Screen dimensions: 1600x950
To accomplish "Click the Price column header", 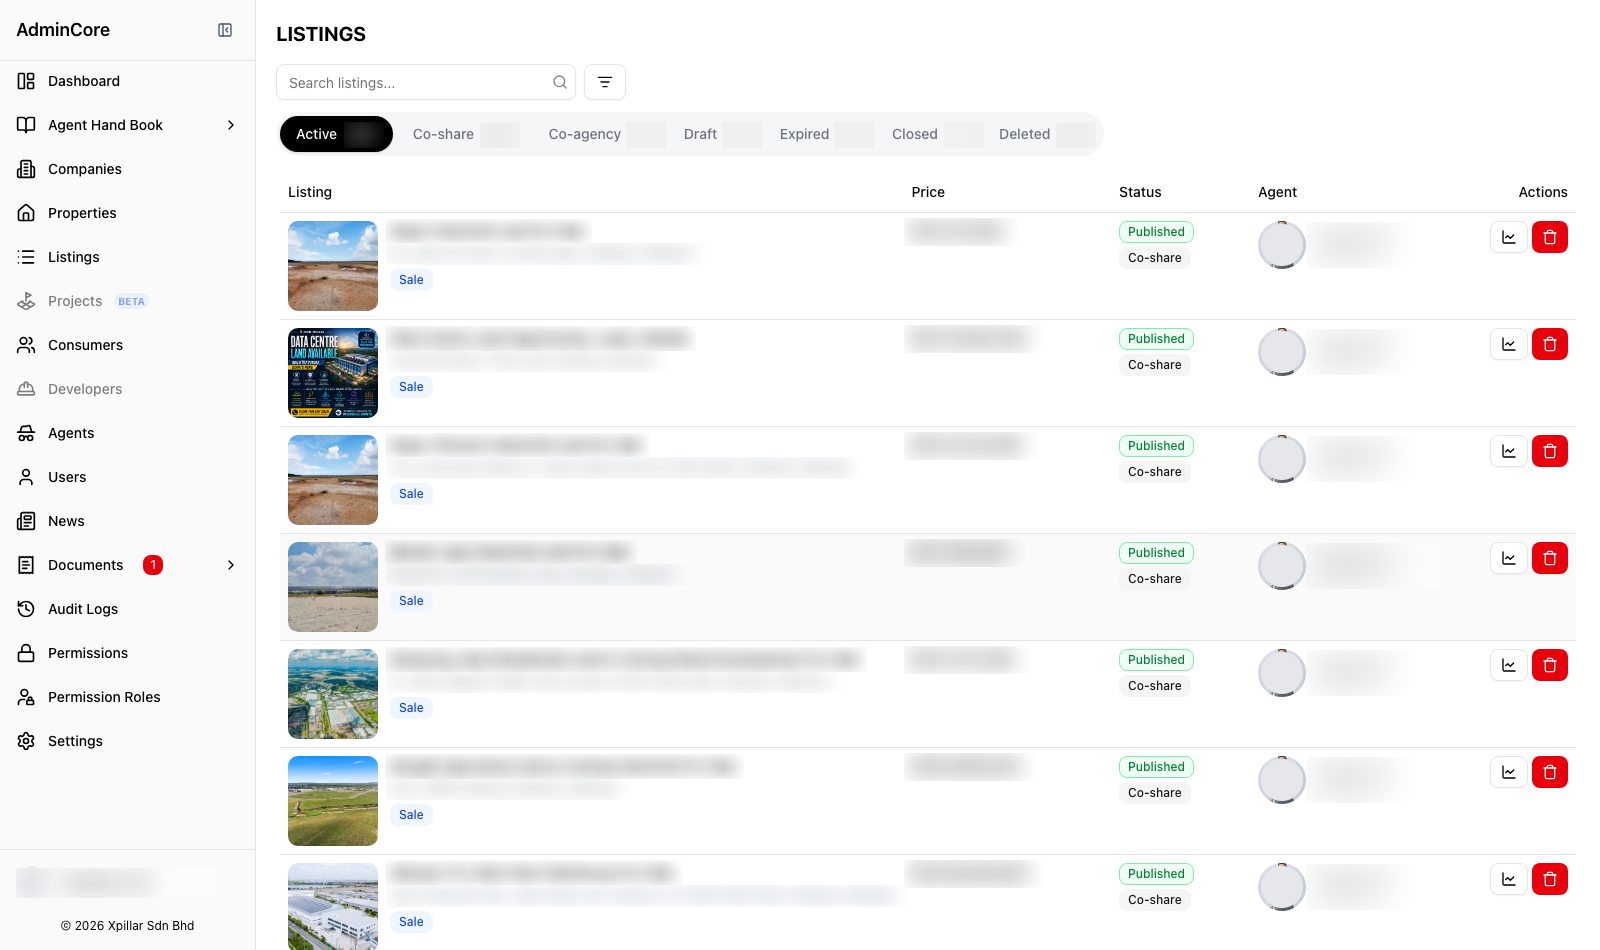I will (x=928, y=192).
